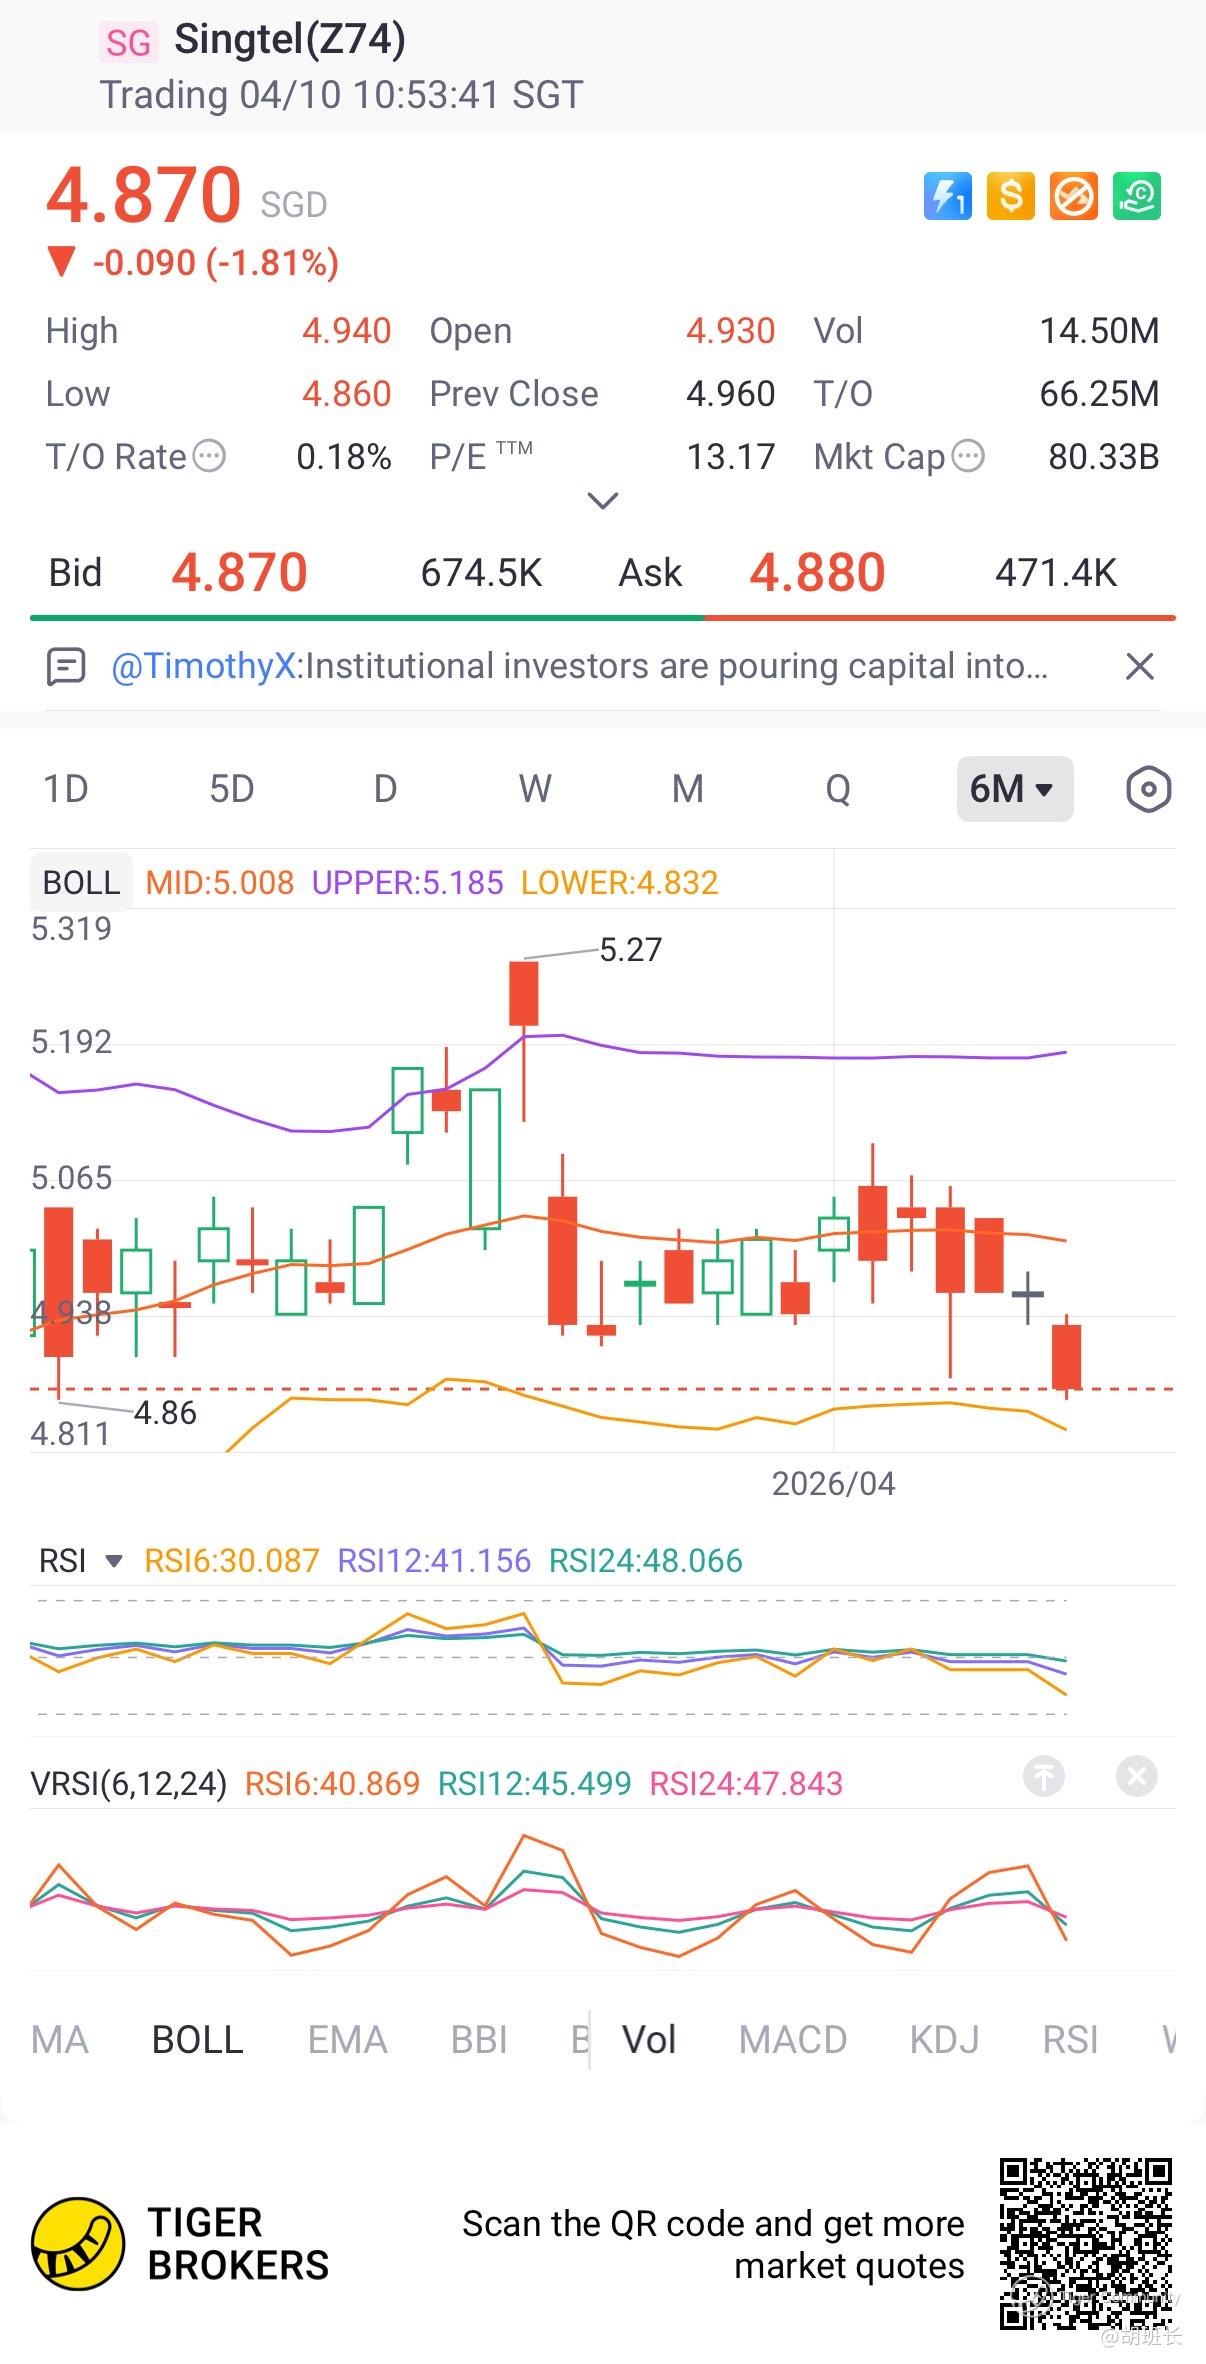Tap the P/E TTM value 13.17
1206x2364 pixels.
click(x=730, y=457)
